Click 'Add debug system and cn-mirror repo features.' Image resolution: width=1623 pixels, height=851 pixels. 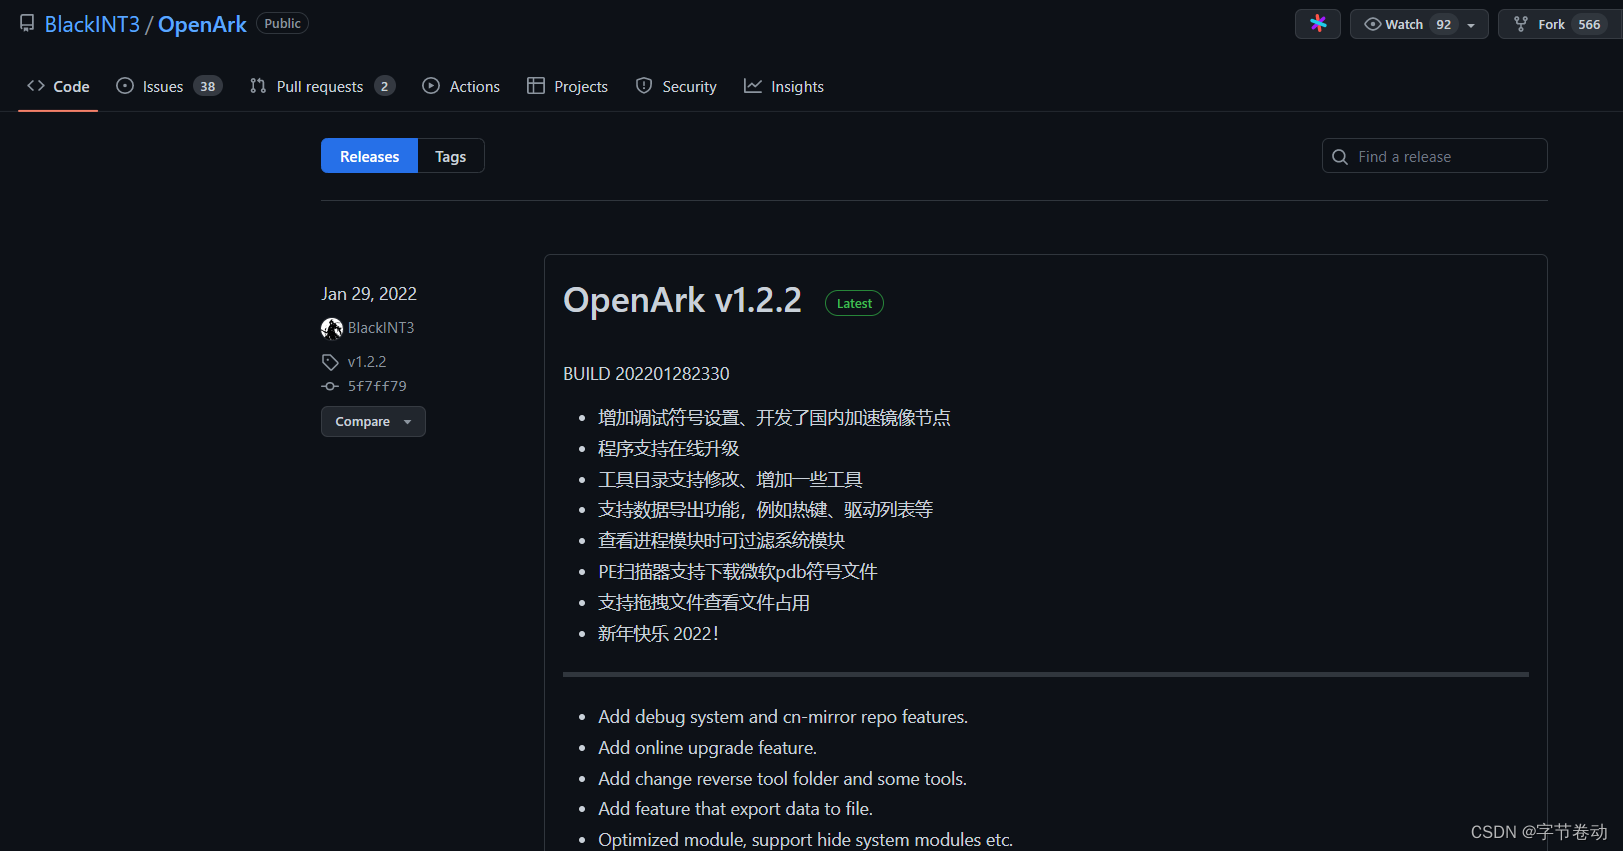[x=783, y=717]
